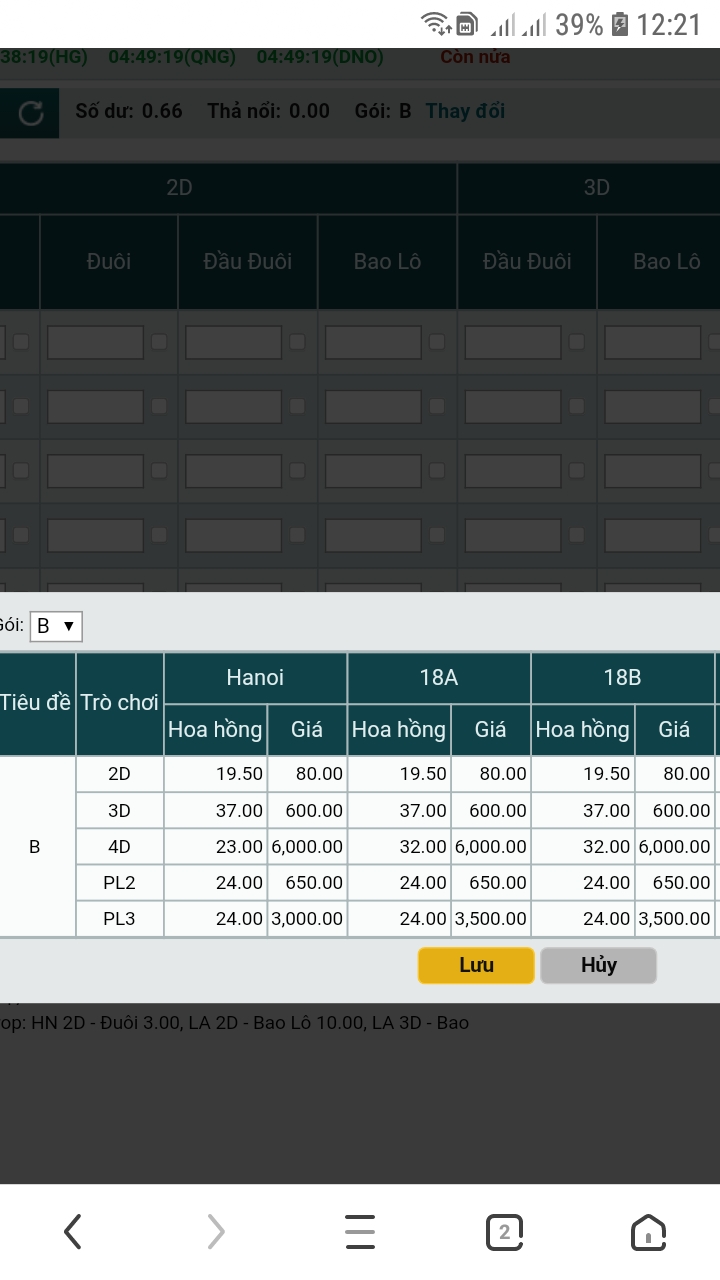Tap the browser back arrow
Viewport: 720px width, 1280px height.
73,1232
